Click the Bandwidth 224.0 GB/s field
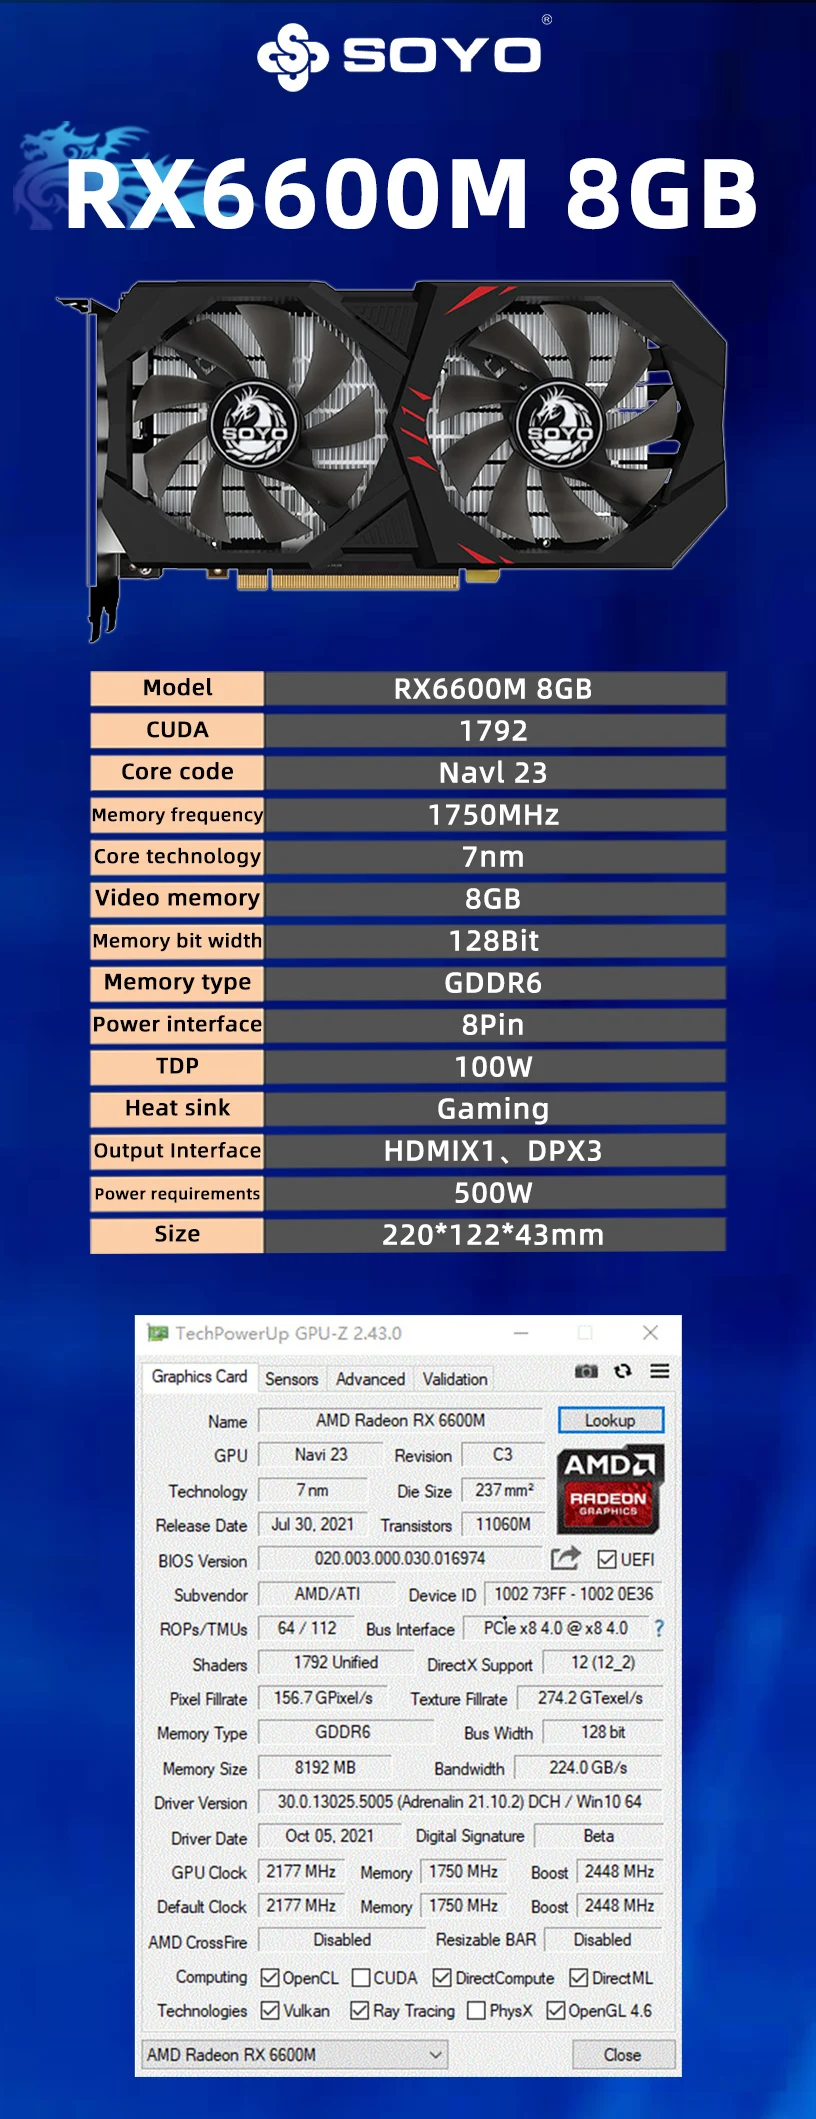The height and width of the screenshot is (2119, 816). [588, 1767]
